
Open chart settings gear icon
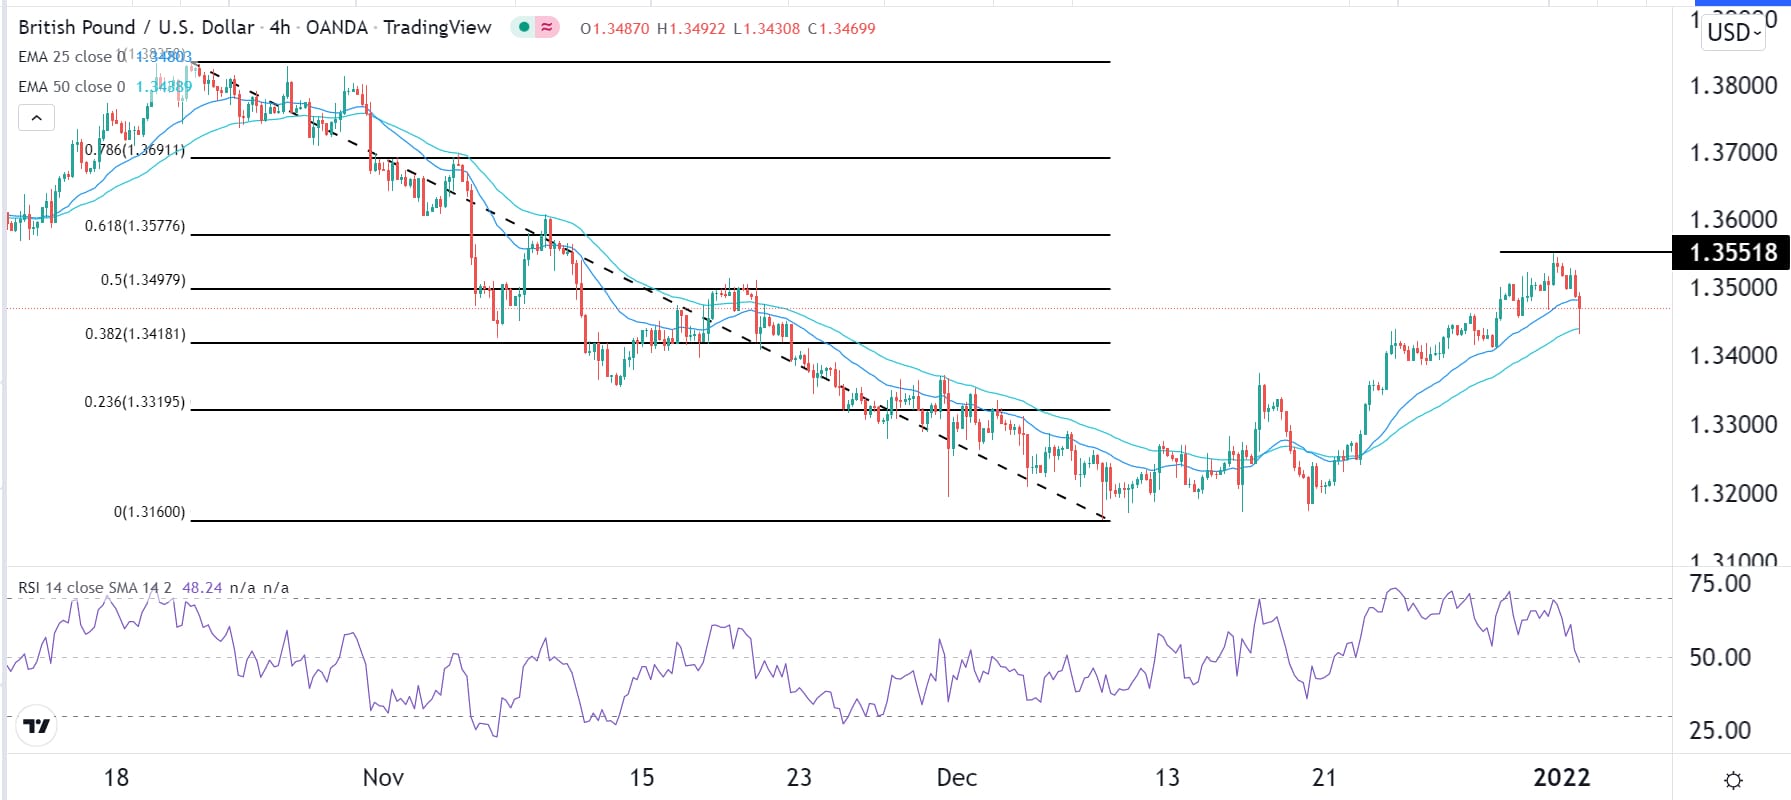1734,780
